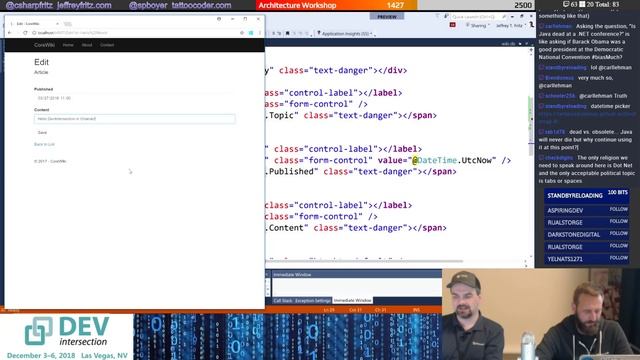
Task: Click the green browser extension icon
Action: pos(251,33)
